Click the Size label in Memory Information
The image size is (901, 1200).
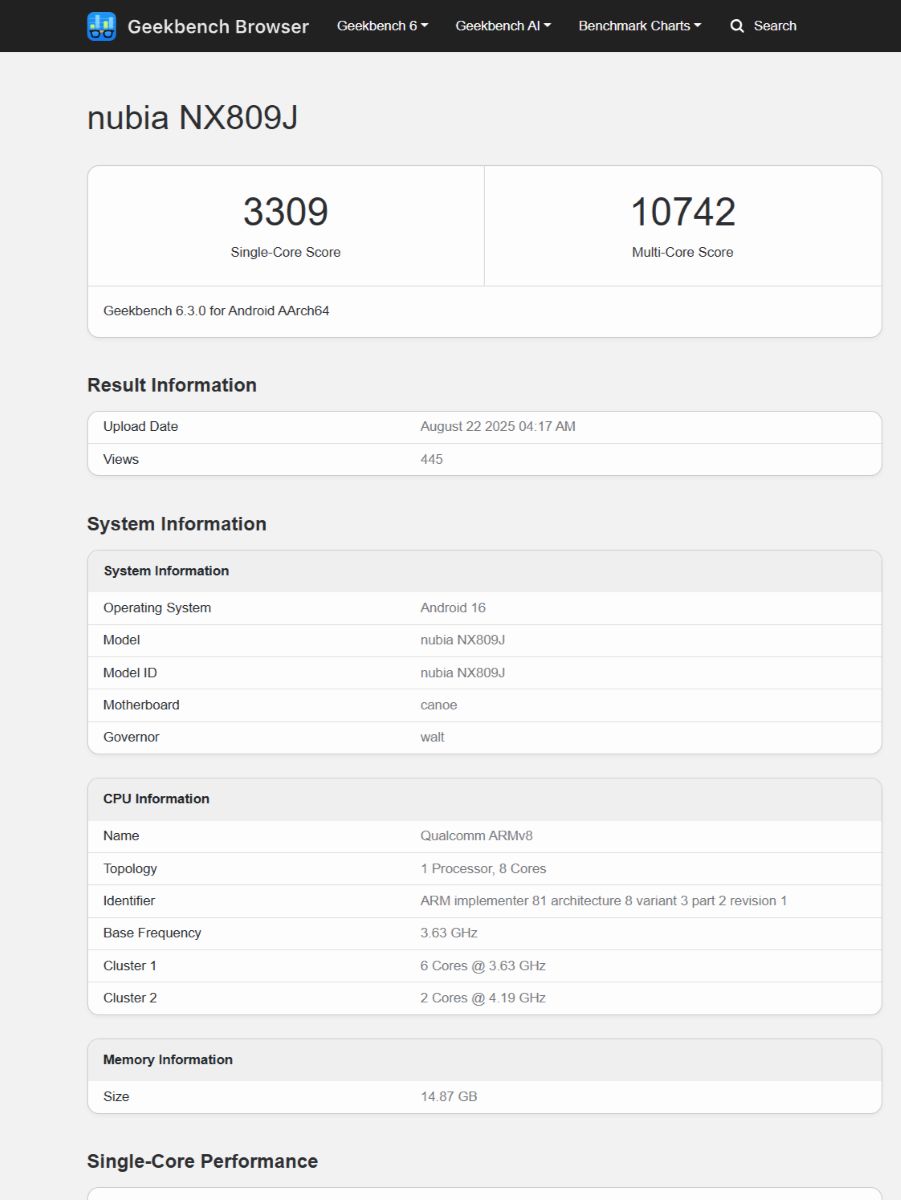116,1097
